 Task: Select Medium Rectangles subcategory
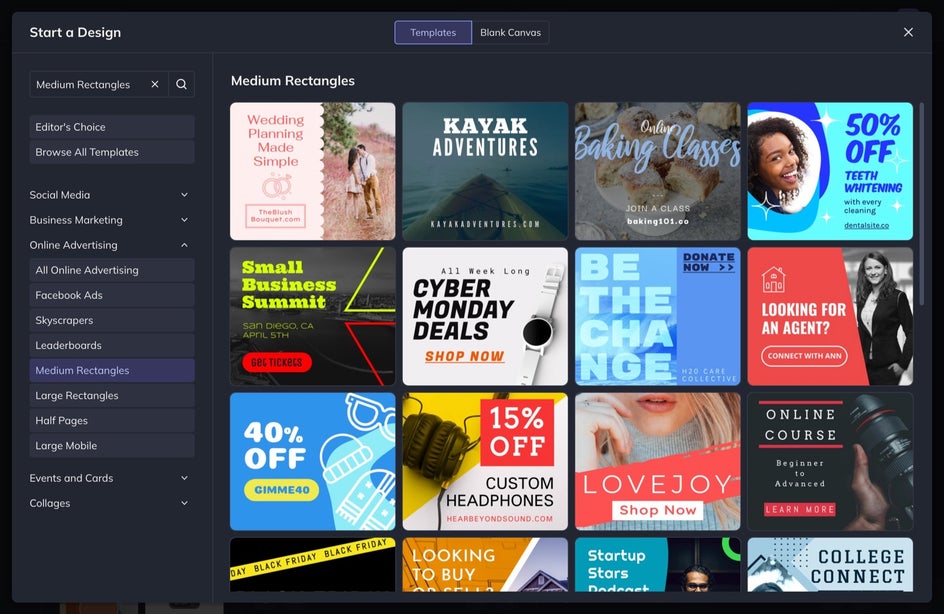point(112,371)
